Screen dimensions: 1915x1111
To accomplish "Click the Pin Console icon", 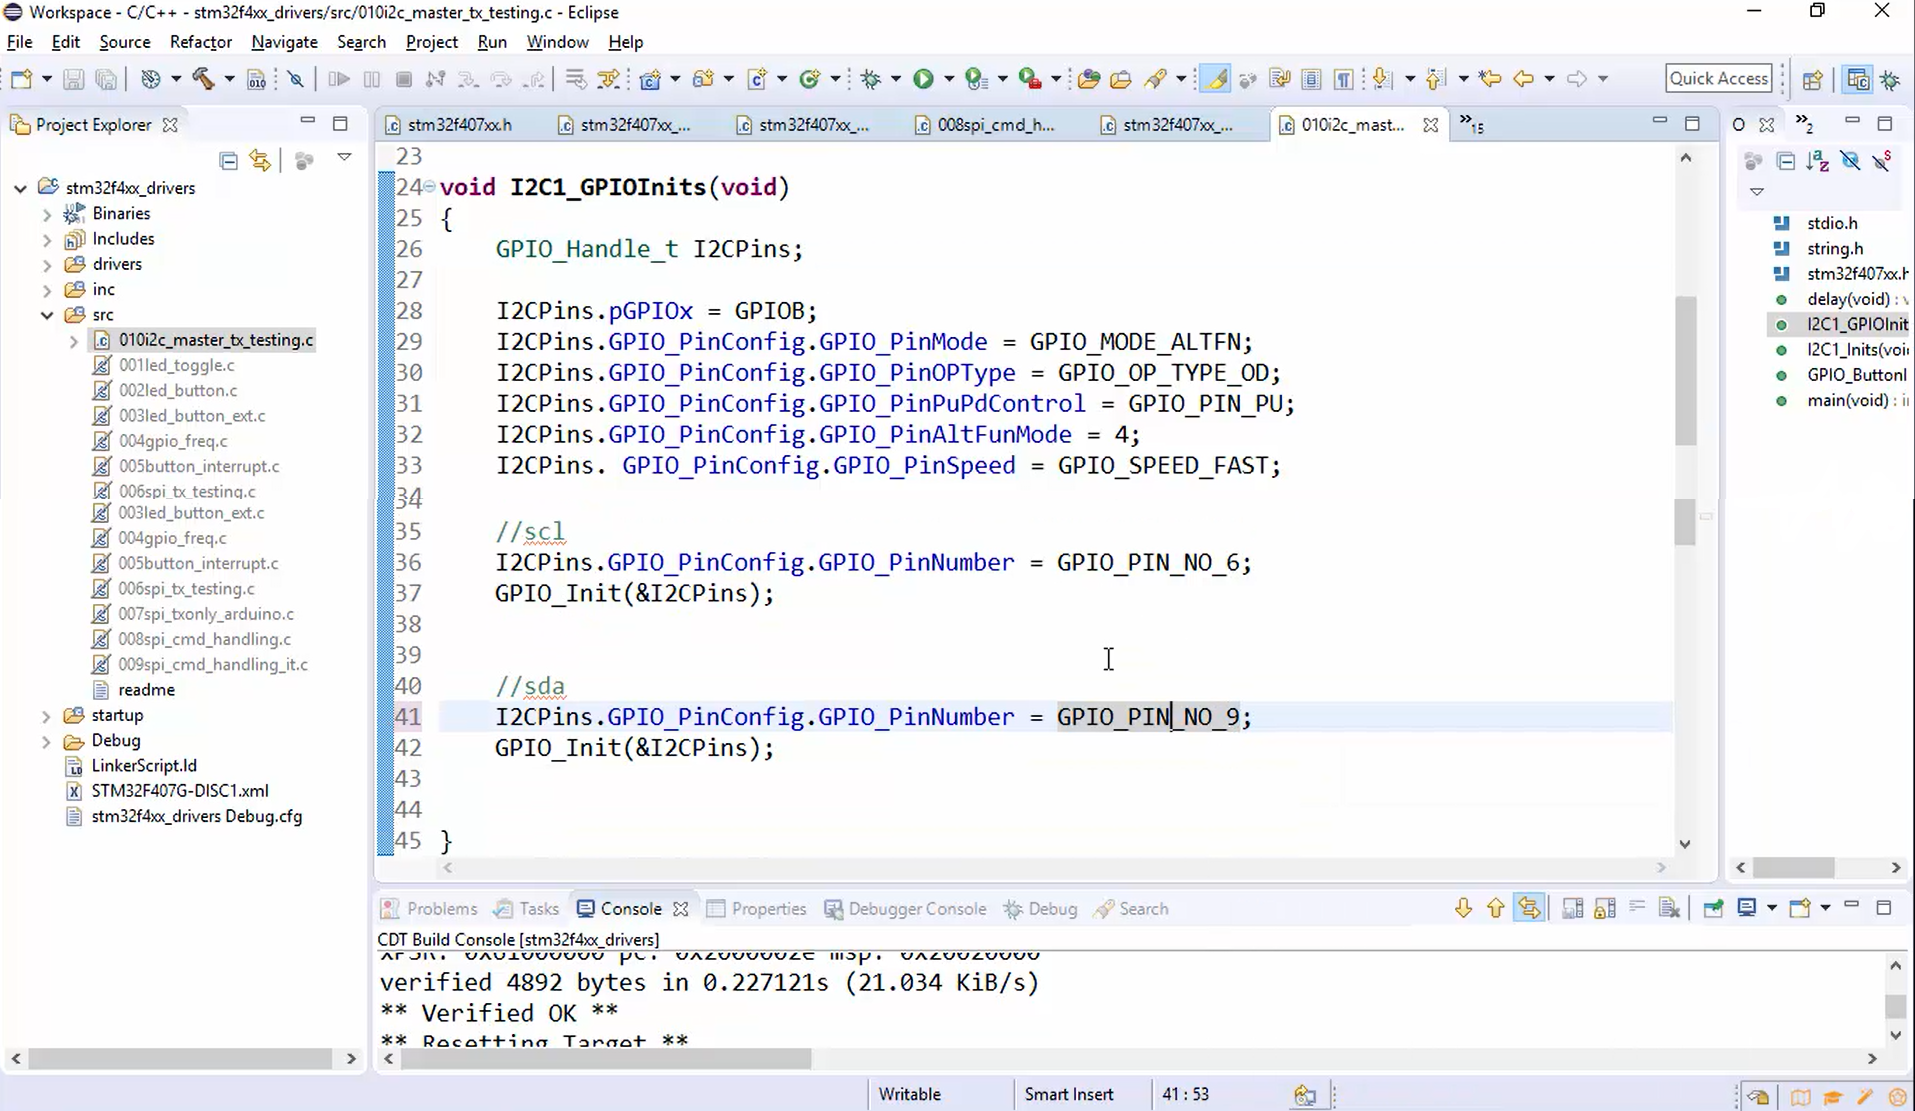I will click(x=1713, y=908).
